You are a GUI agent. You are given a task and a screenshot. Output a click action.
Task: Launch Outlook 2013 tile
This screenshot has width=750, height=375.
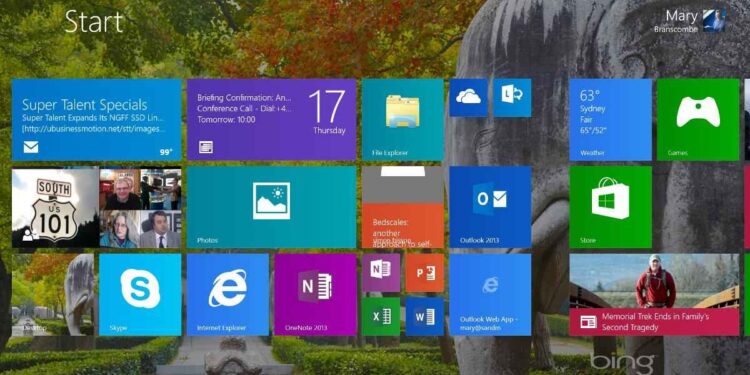(490, 207)
